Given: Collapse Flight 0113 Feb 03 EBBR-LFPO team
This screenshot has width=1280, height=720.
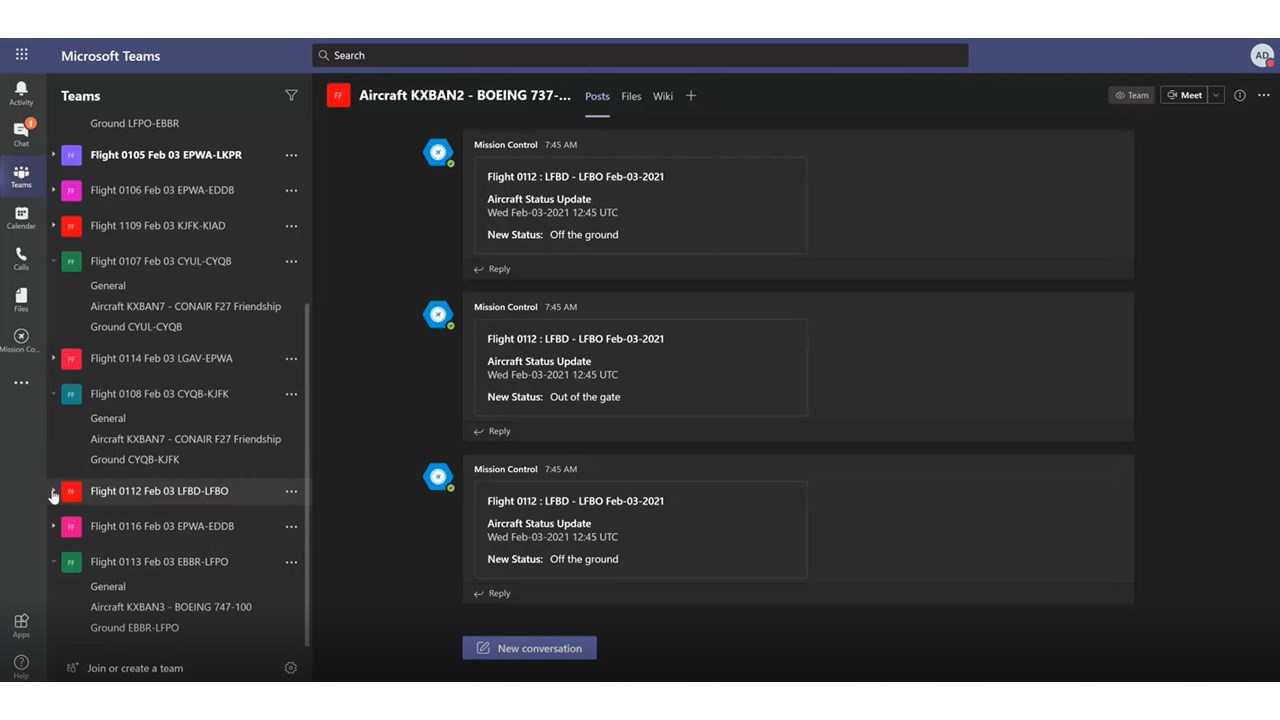Looking at the screenshot, I should [x=54, y=562].
